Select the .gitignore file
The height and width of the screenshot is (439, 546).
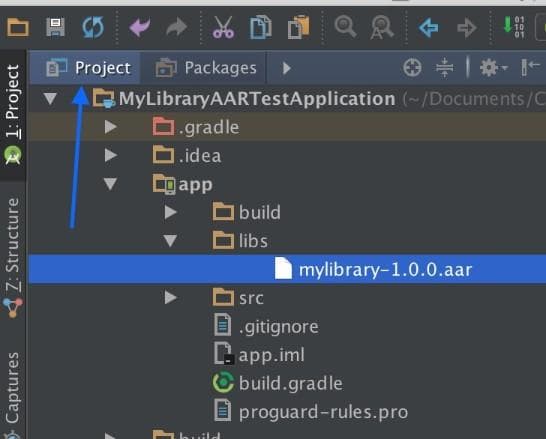287,326
